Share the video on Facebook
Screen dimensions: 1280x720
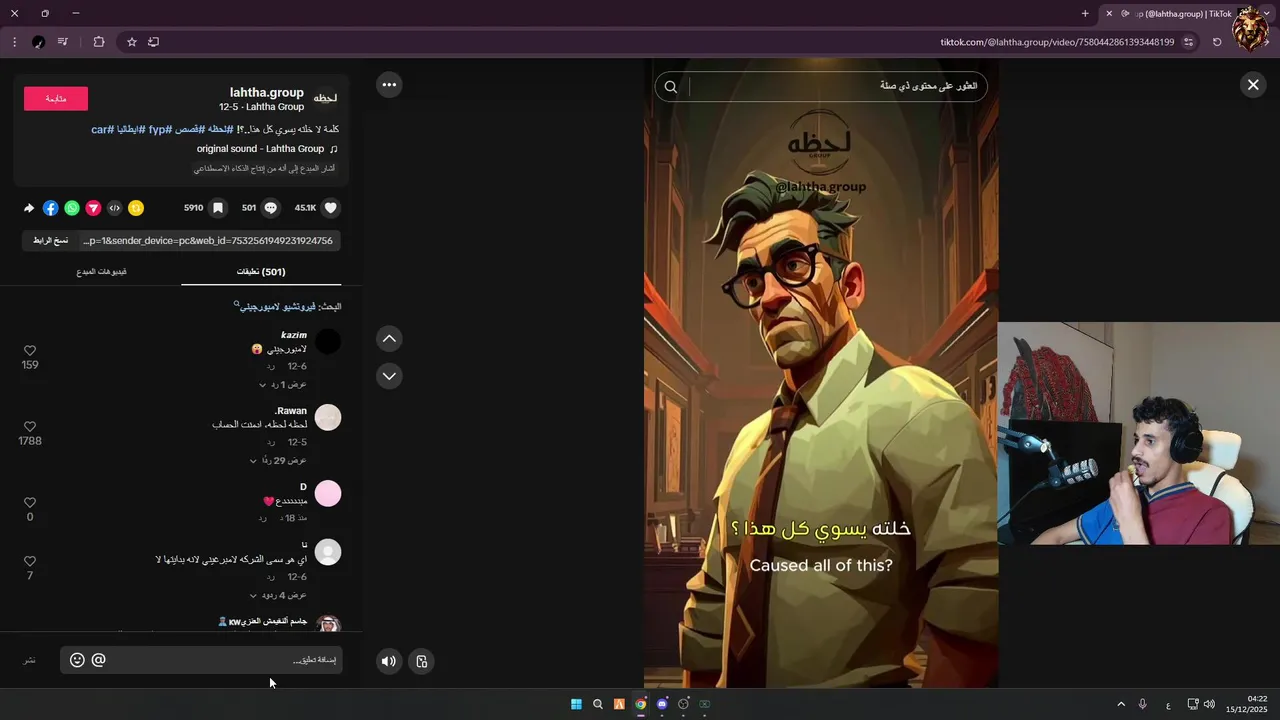[x=51, y=208]
